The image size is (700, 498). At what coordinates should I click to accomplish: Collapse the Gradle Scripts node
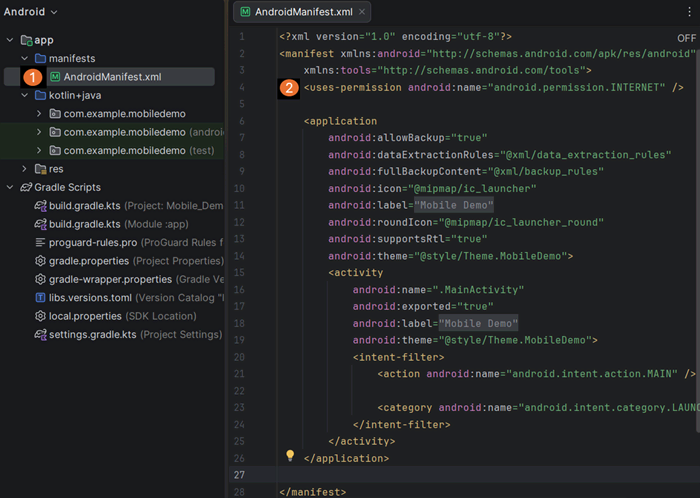click(x=10, y=187)
